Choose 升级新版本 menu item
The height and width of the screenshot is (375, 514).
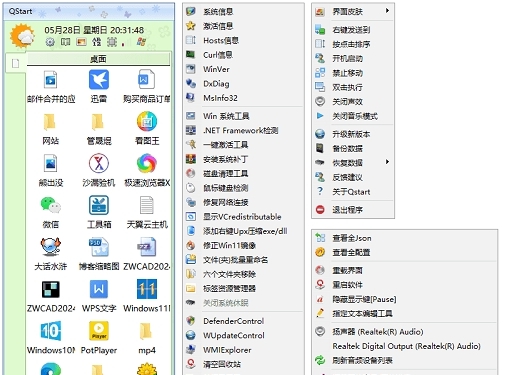(353, 134)
